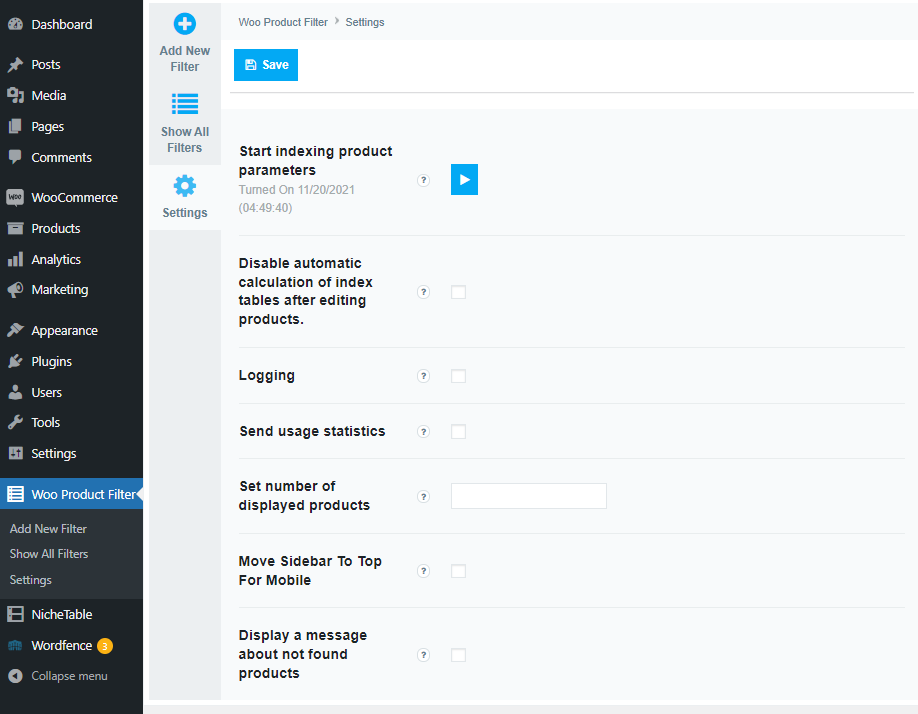Open the Posts menu
Viewport: 918px width, 714px height.
point(42,63)
